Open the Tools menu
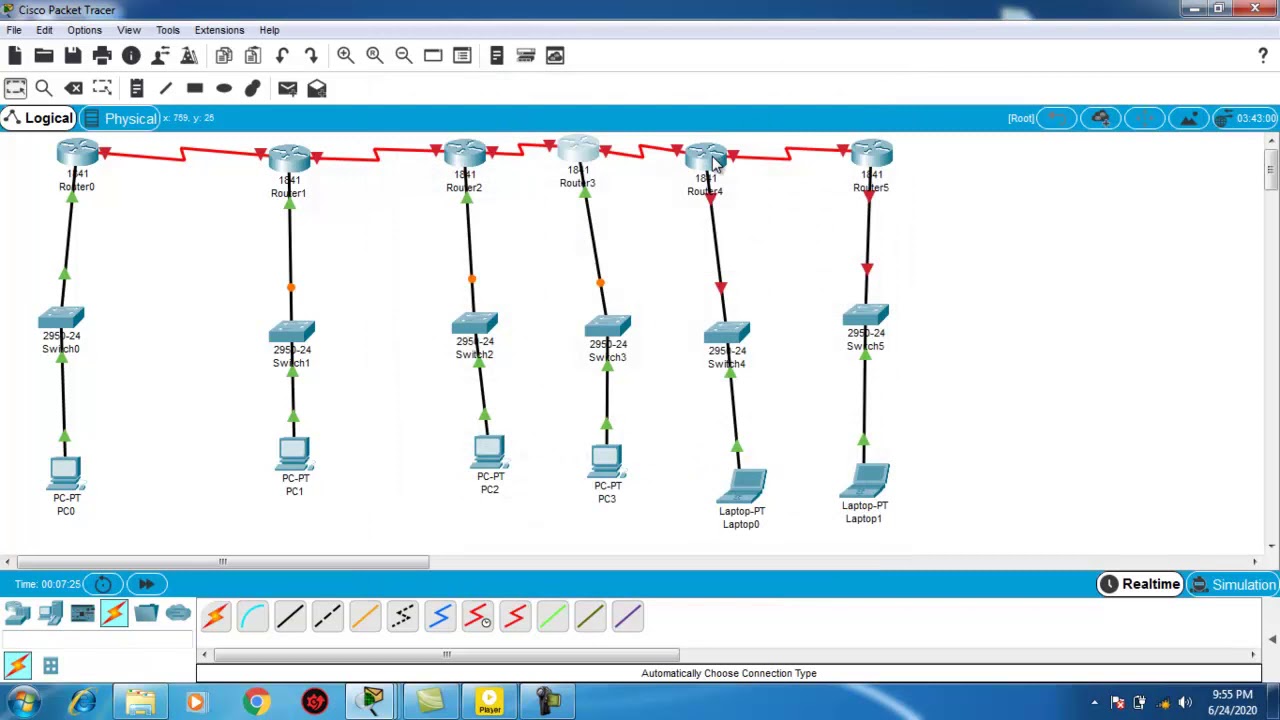Screen dimensions: 1280x720 [168, 30]
